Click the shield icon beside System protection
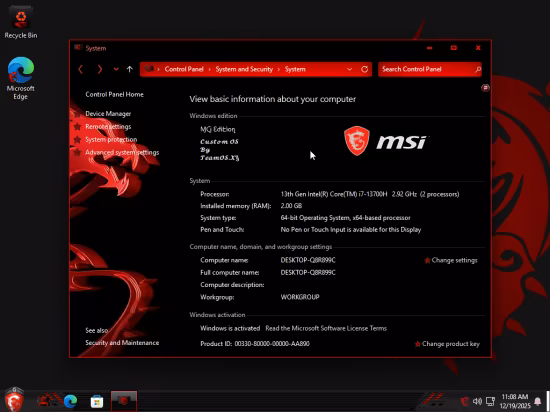Image resolution: width=550 pixels, height=412 pixels. tap(78, 140)
